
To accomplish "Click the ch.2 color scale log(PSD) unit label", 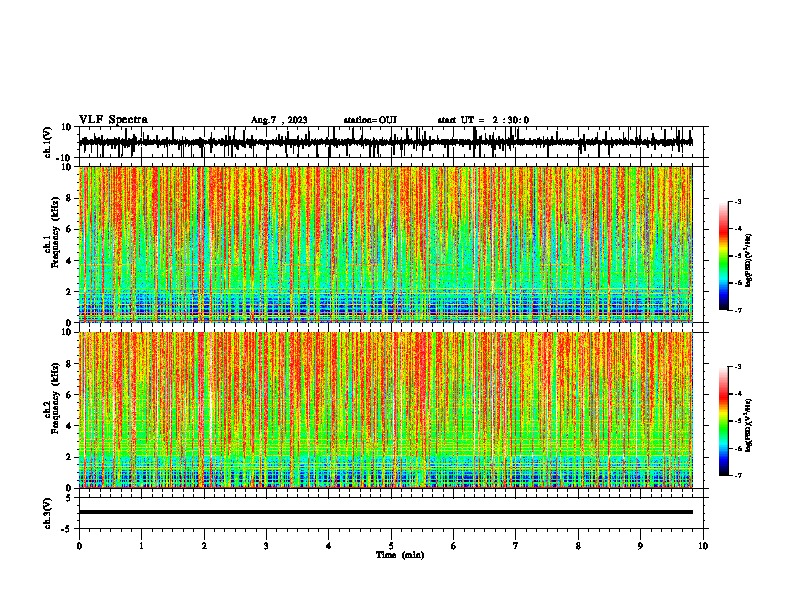I will pos(749,426).
